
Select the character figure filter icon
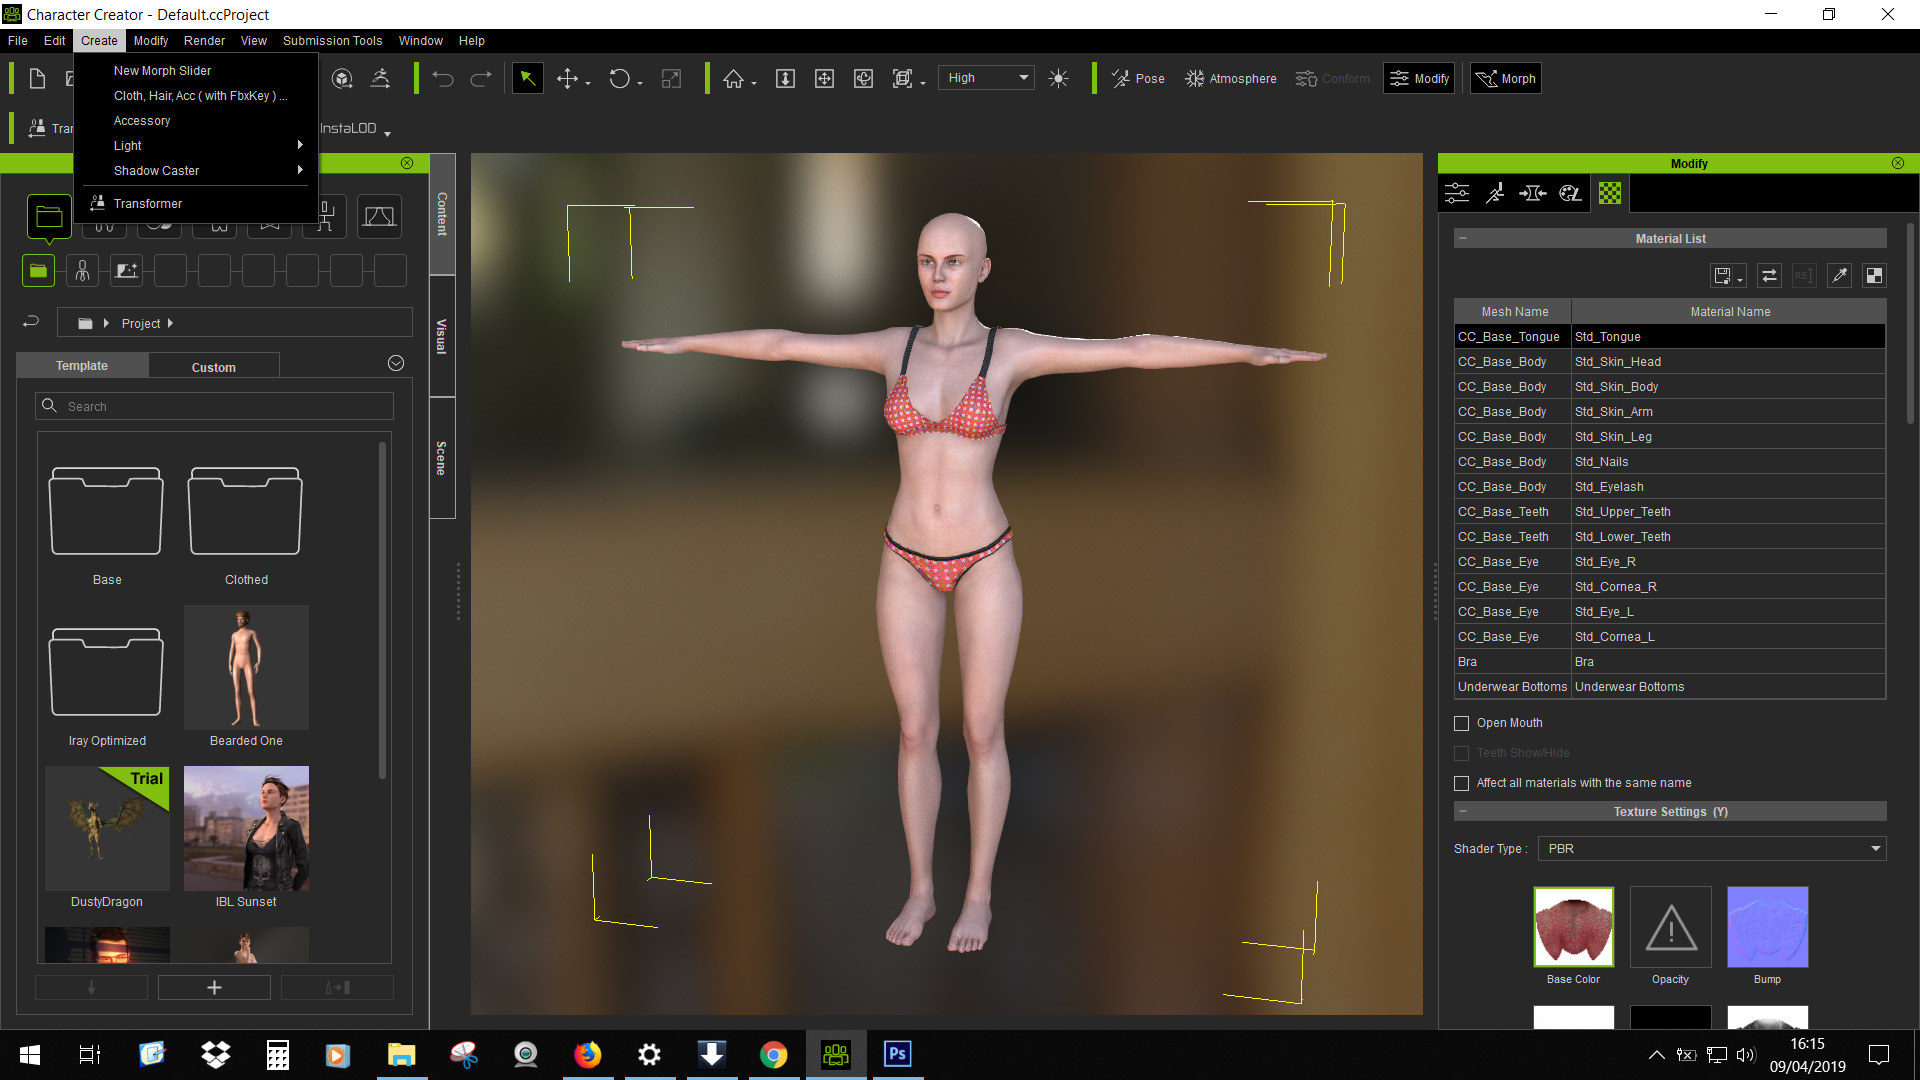click(x=82, y=270)
